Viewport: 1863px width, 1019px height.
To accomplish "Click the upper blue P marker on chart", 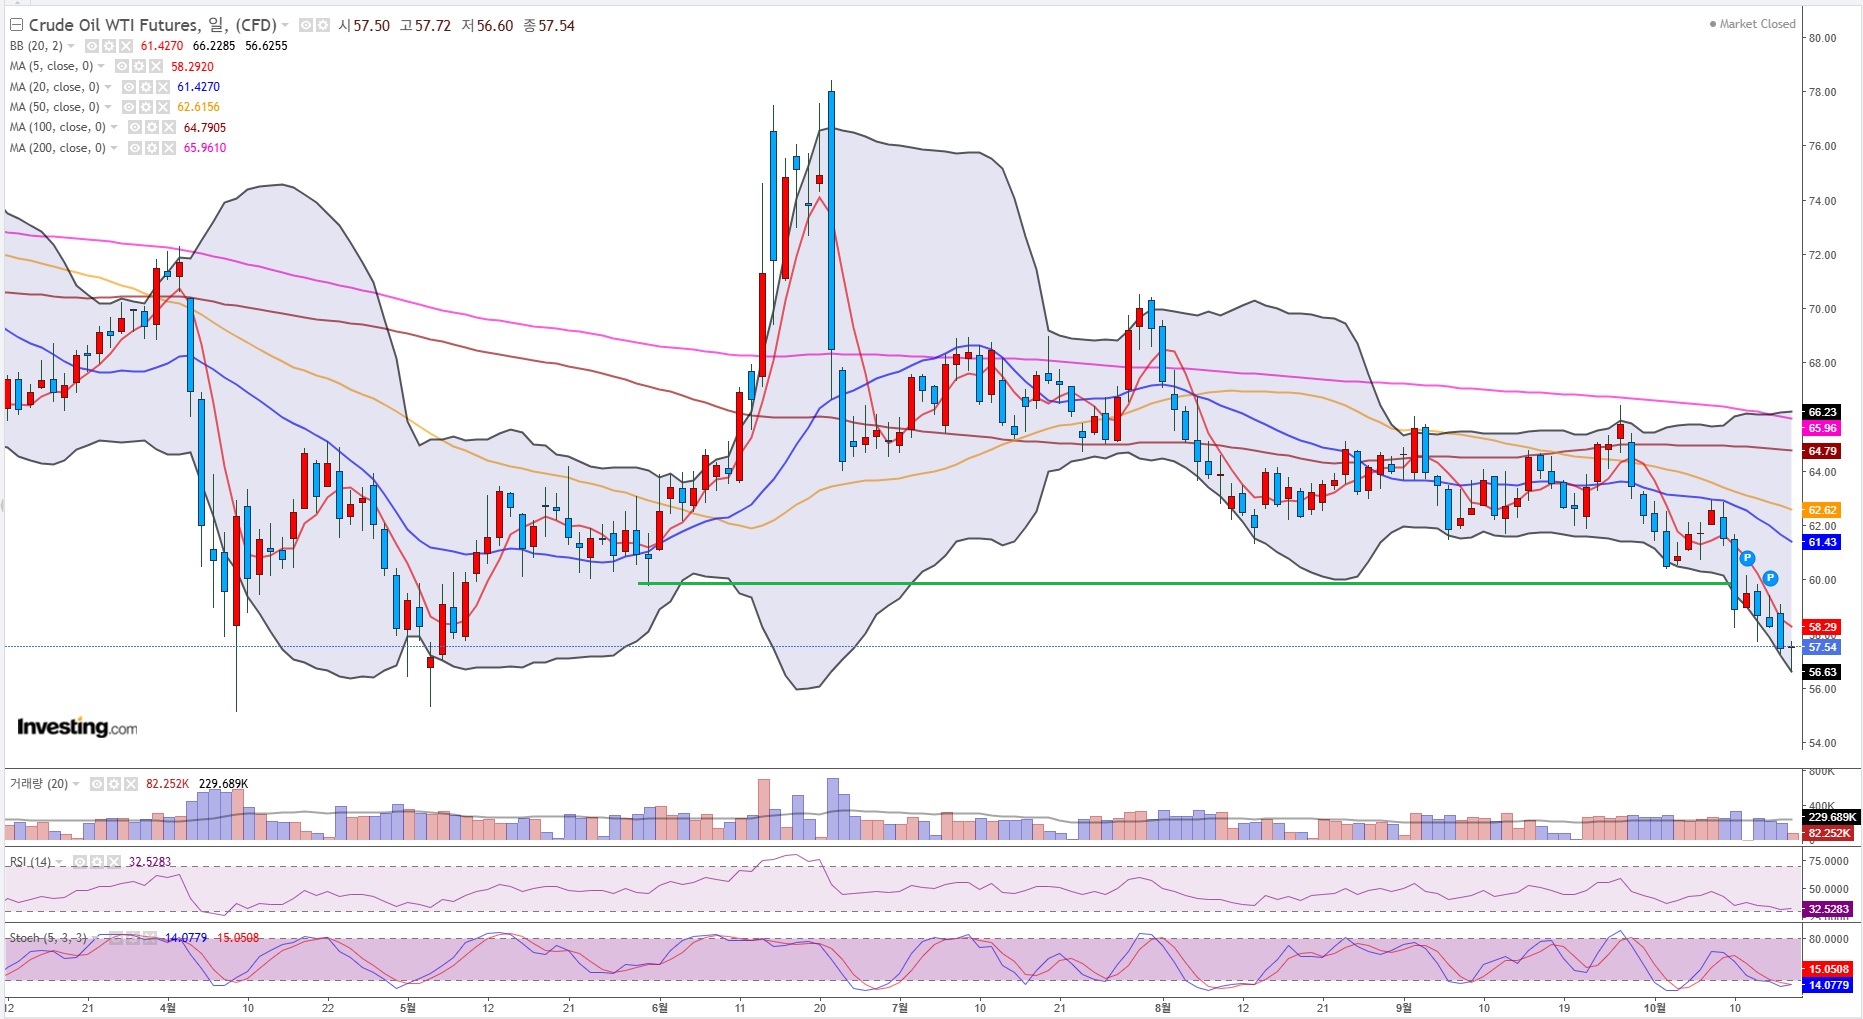I will click(1747, 558).
